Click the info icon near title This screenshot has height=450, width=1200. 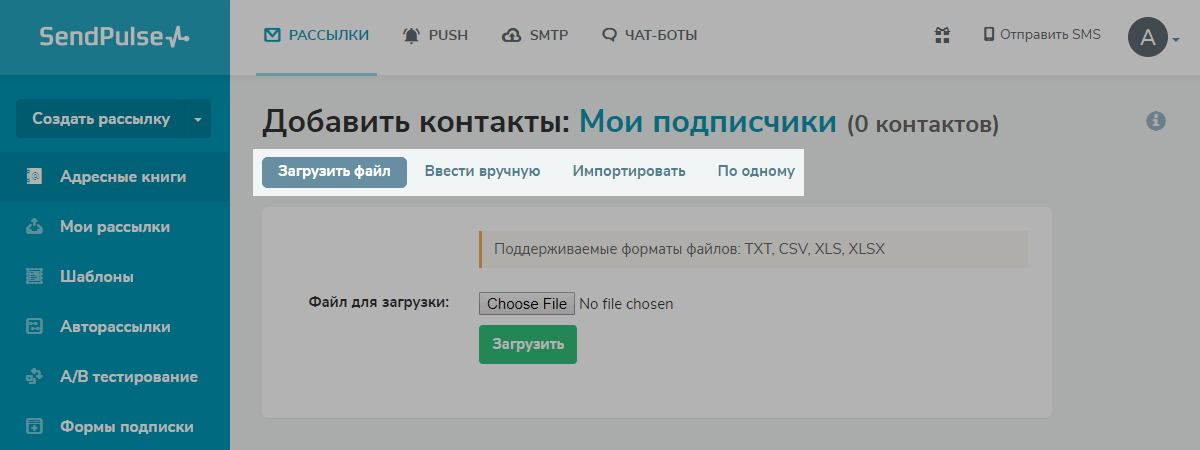[1156, 121]
